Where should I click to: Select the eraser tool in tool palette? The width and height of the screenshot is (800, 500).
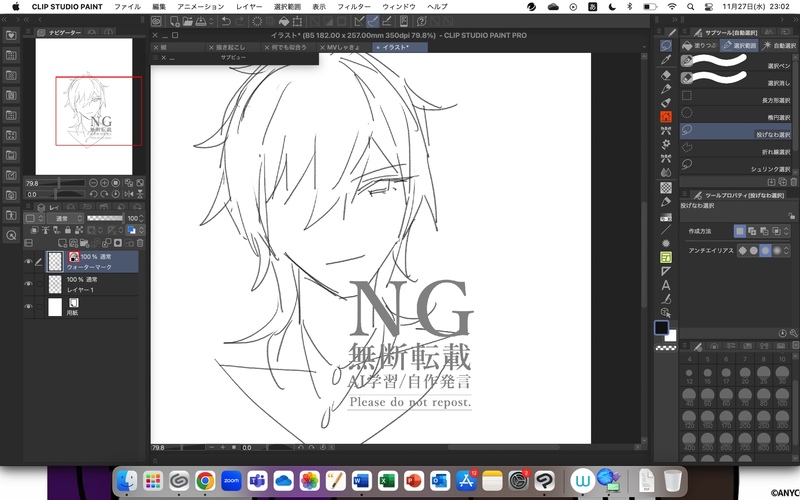pos(666,75)
